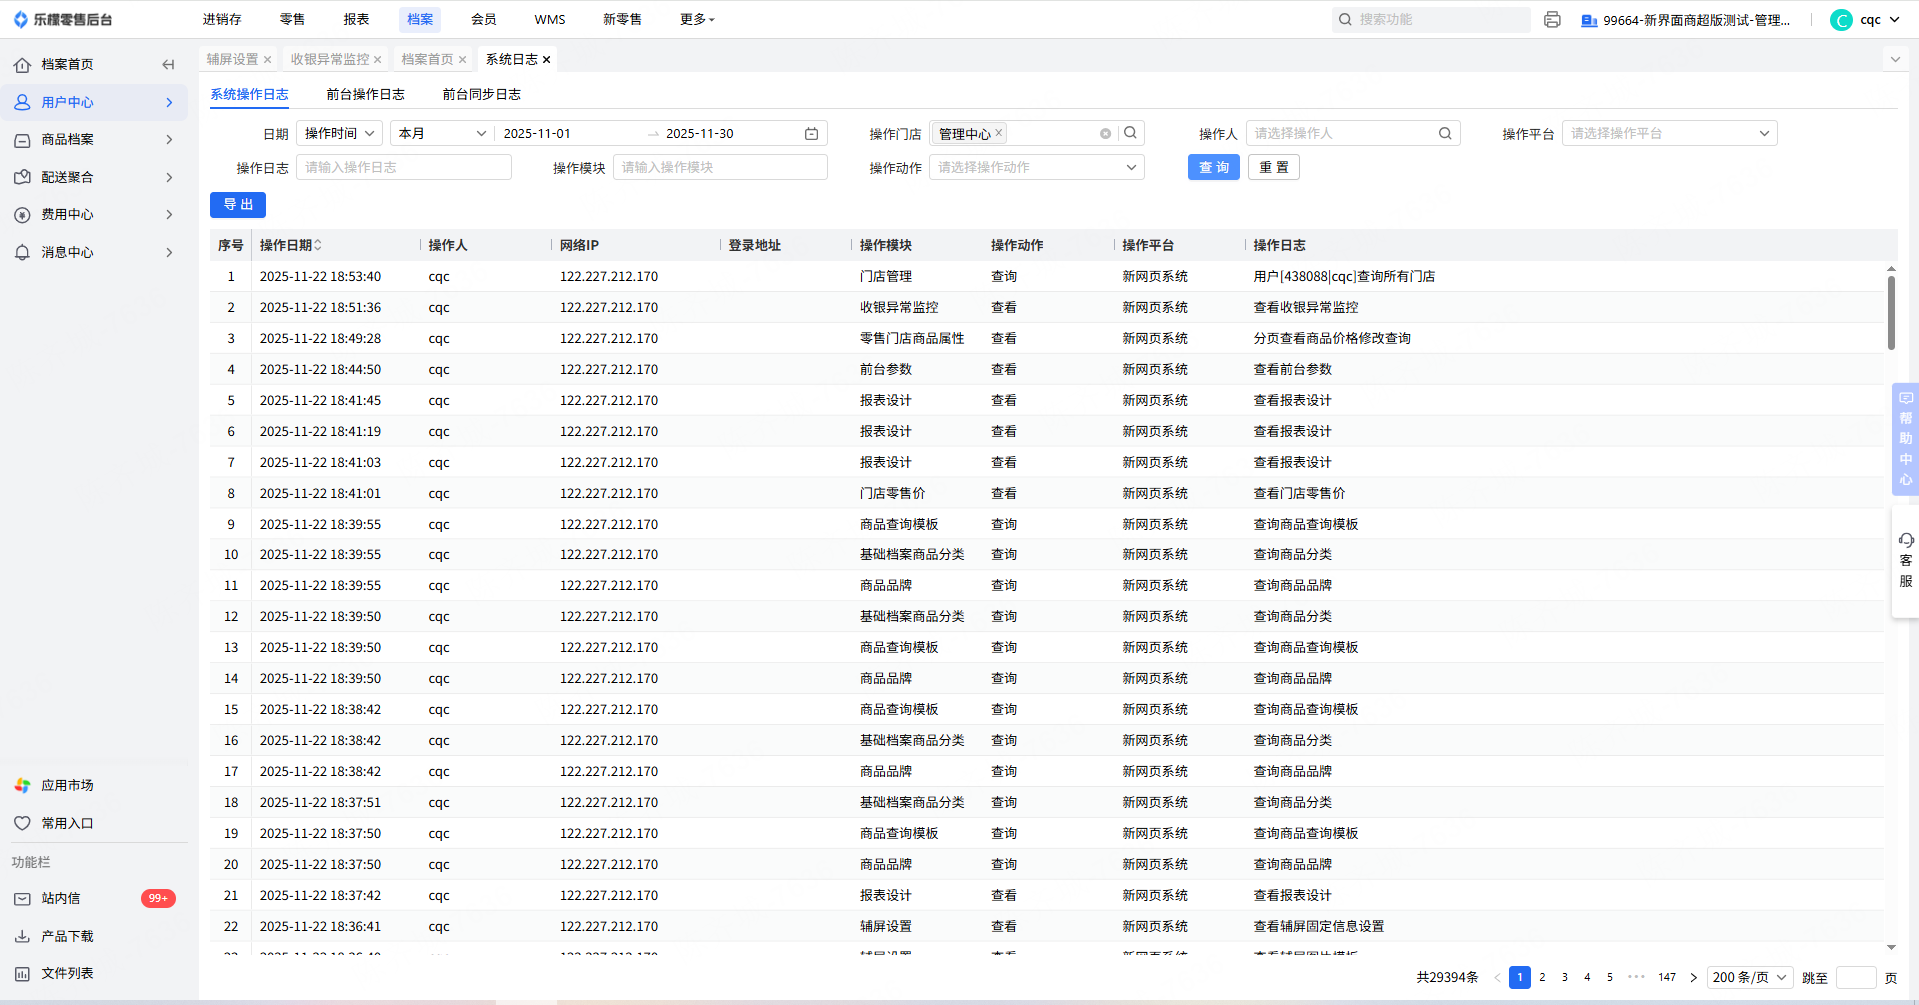Image resolution: width=1919 pixels, height=1005 pixels.
Task: Open 应用市场 from the sidebar
Action: click(x=67, y=786)
